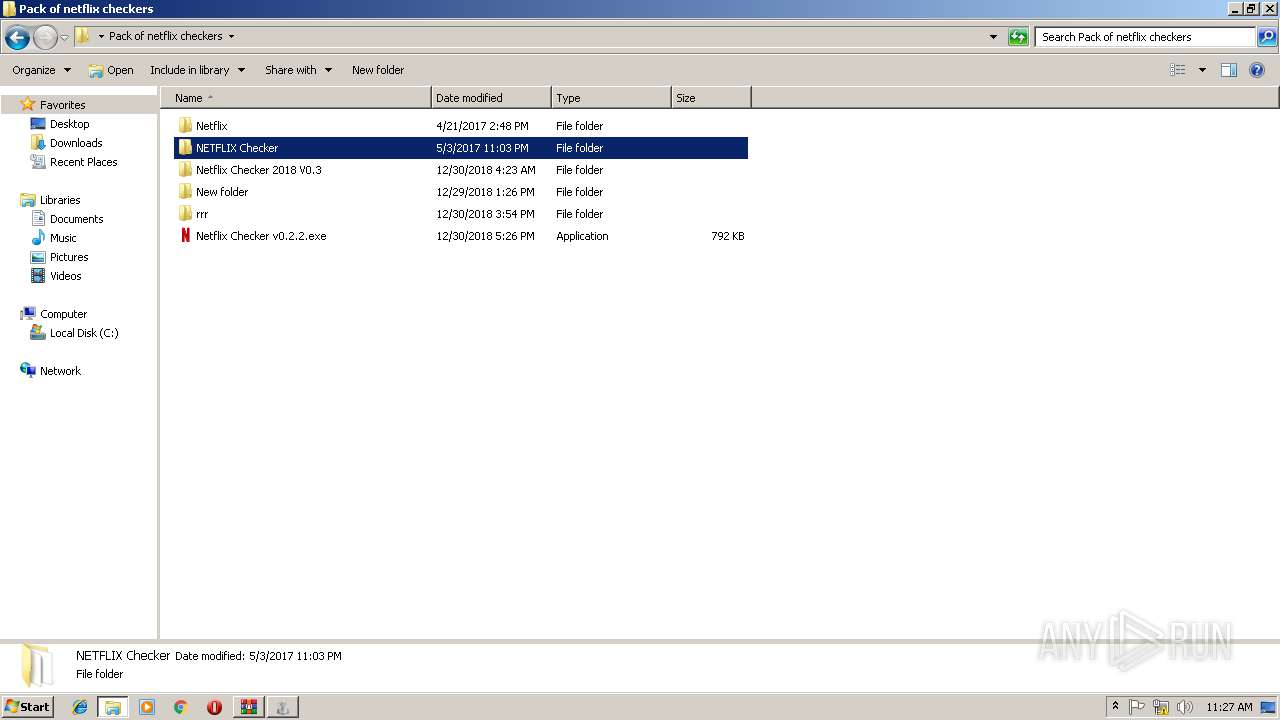Select Favorites in the navigation pane
Screen dimensions: 1280x720
click(62, 105)
